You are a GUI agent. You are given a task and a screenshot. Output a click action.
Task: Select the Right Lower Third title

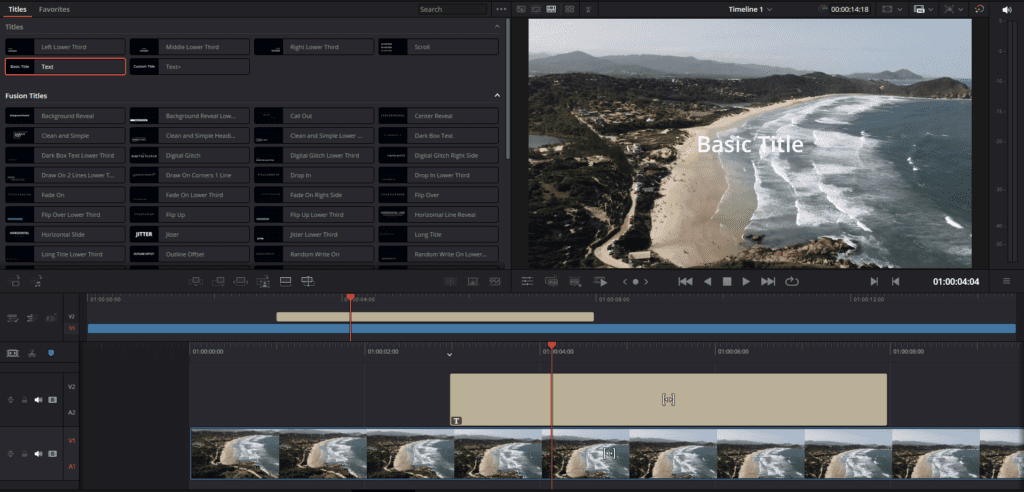coord(314,47)
